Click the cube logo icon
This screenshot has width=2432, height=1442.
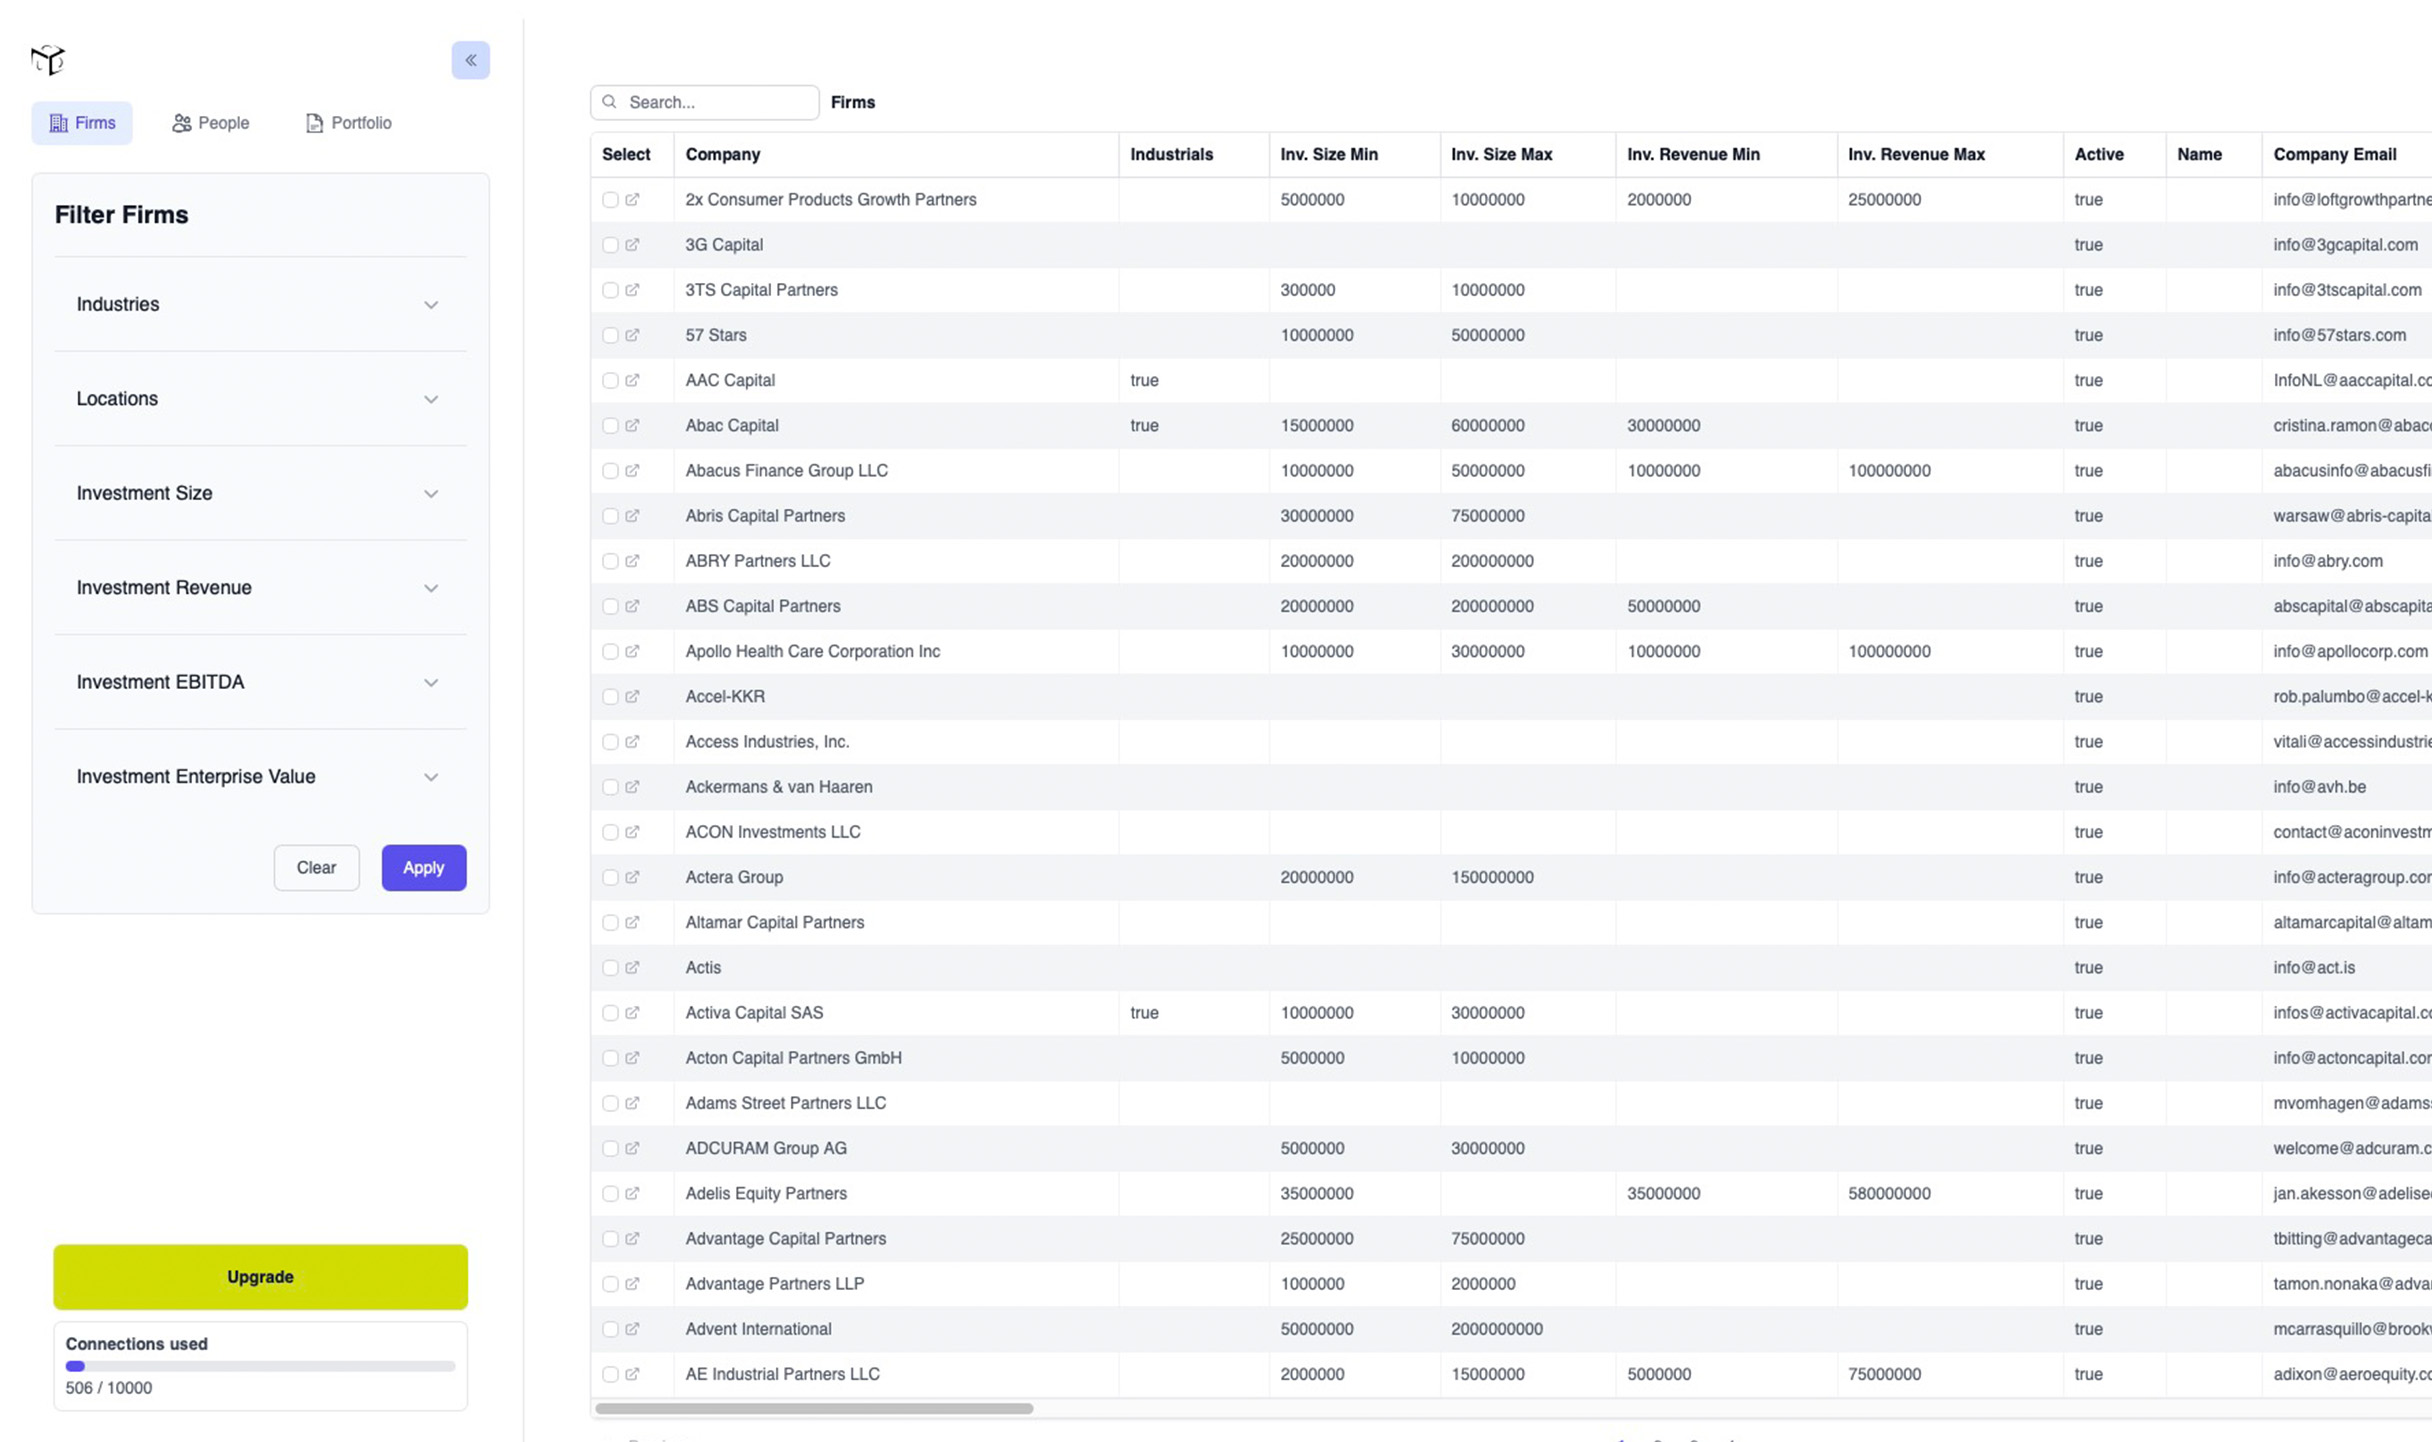[x=47, y=60]
